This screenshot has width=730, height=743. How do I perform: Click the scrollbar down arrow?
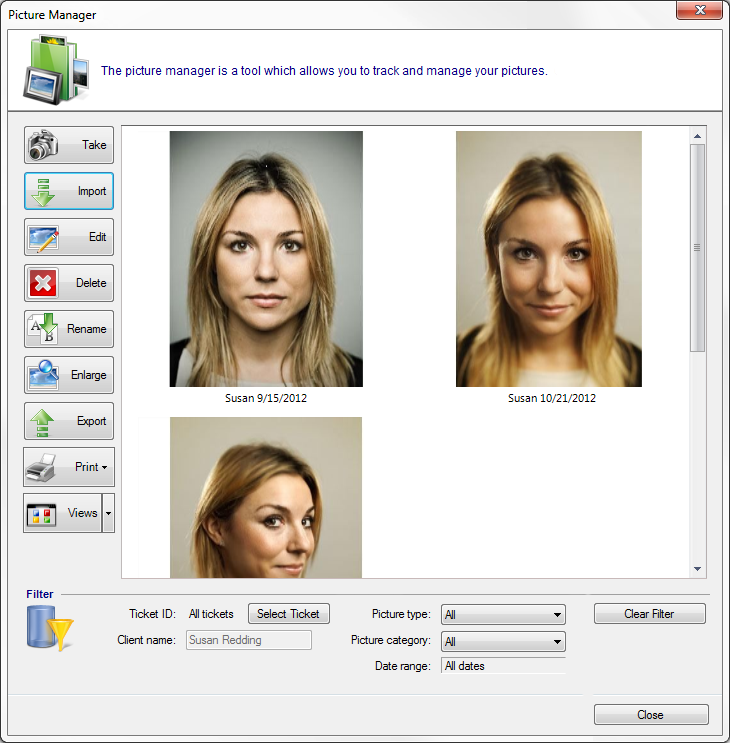point(697,569)
